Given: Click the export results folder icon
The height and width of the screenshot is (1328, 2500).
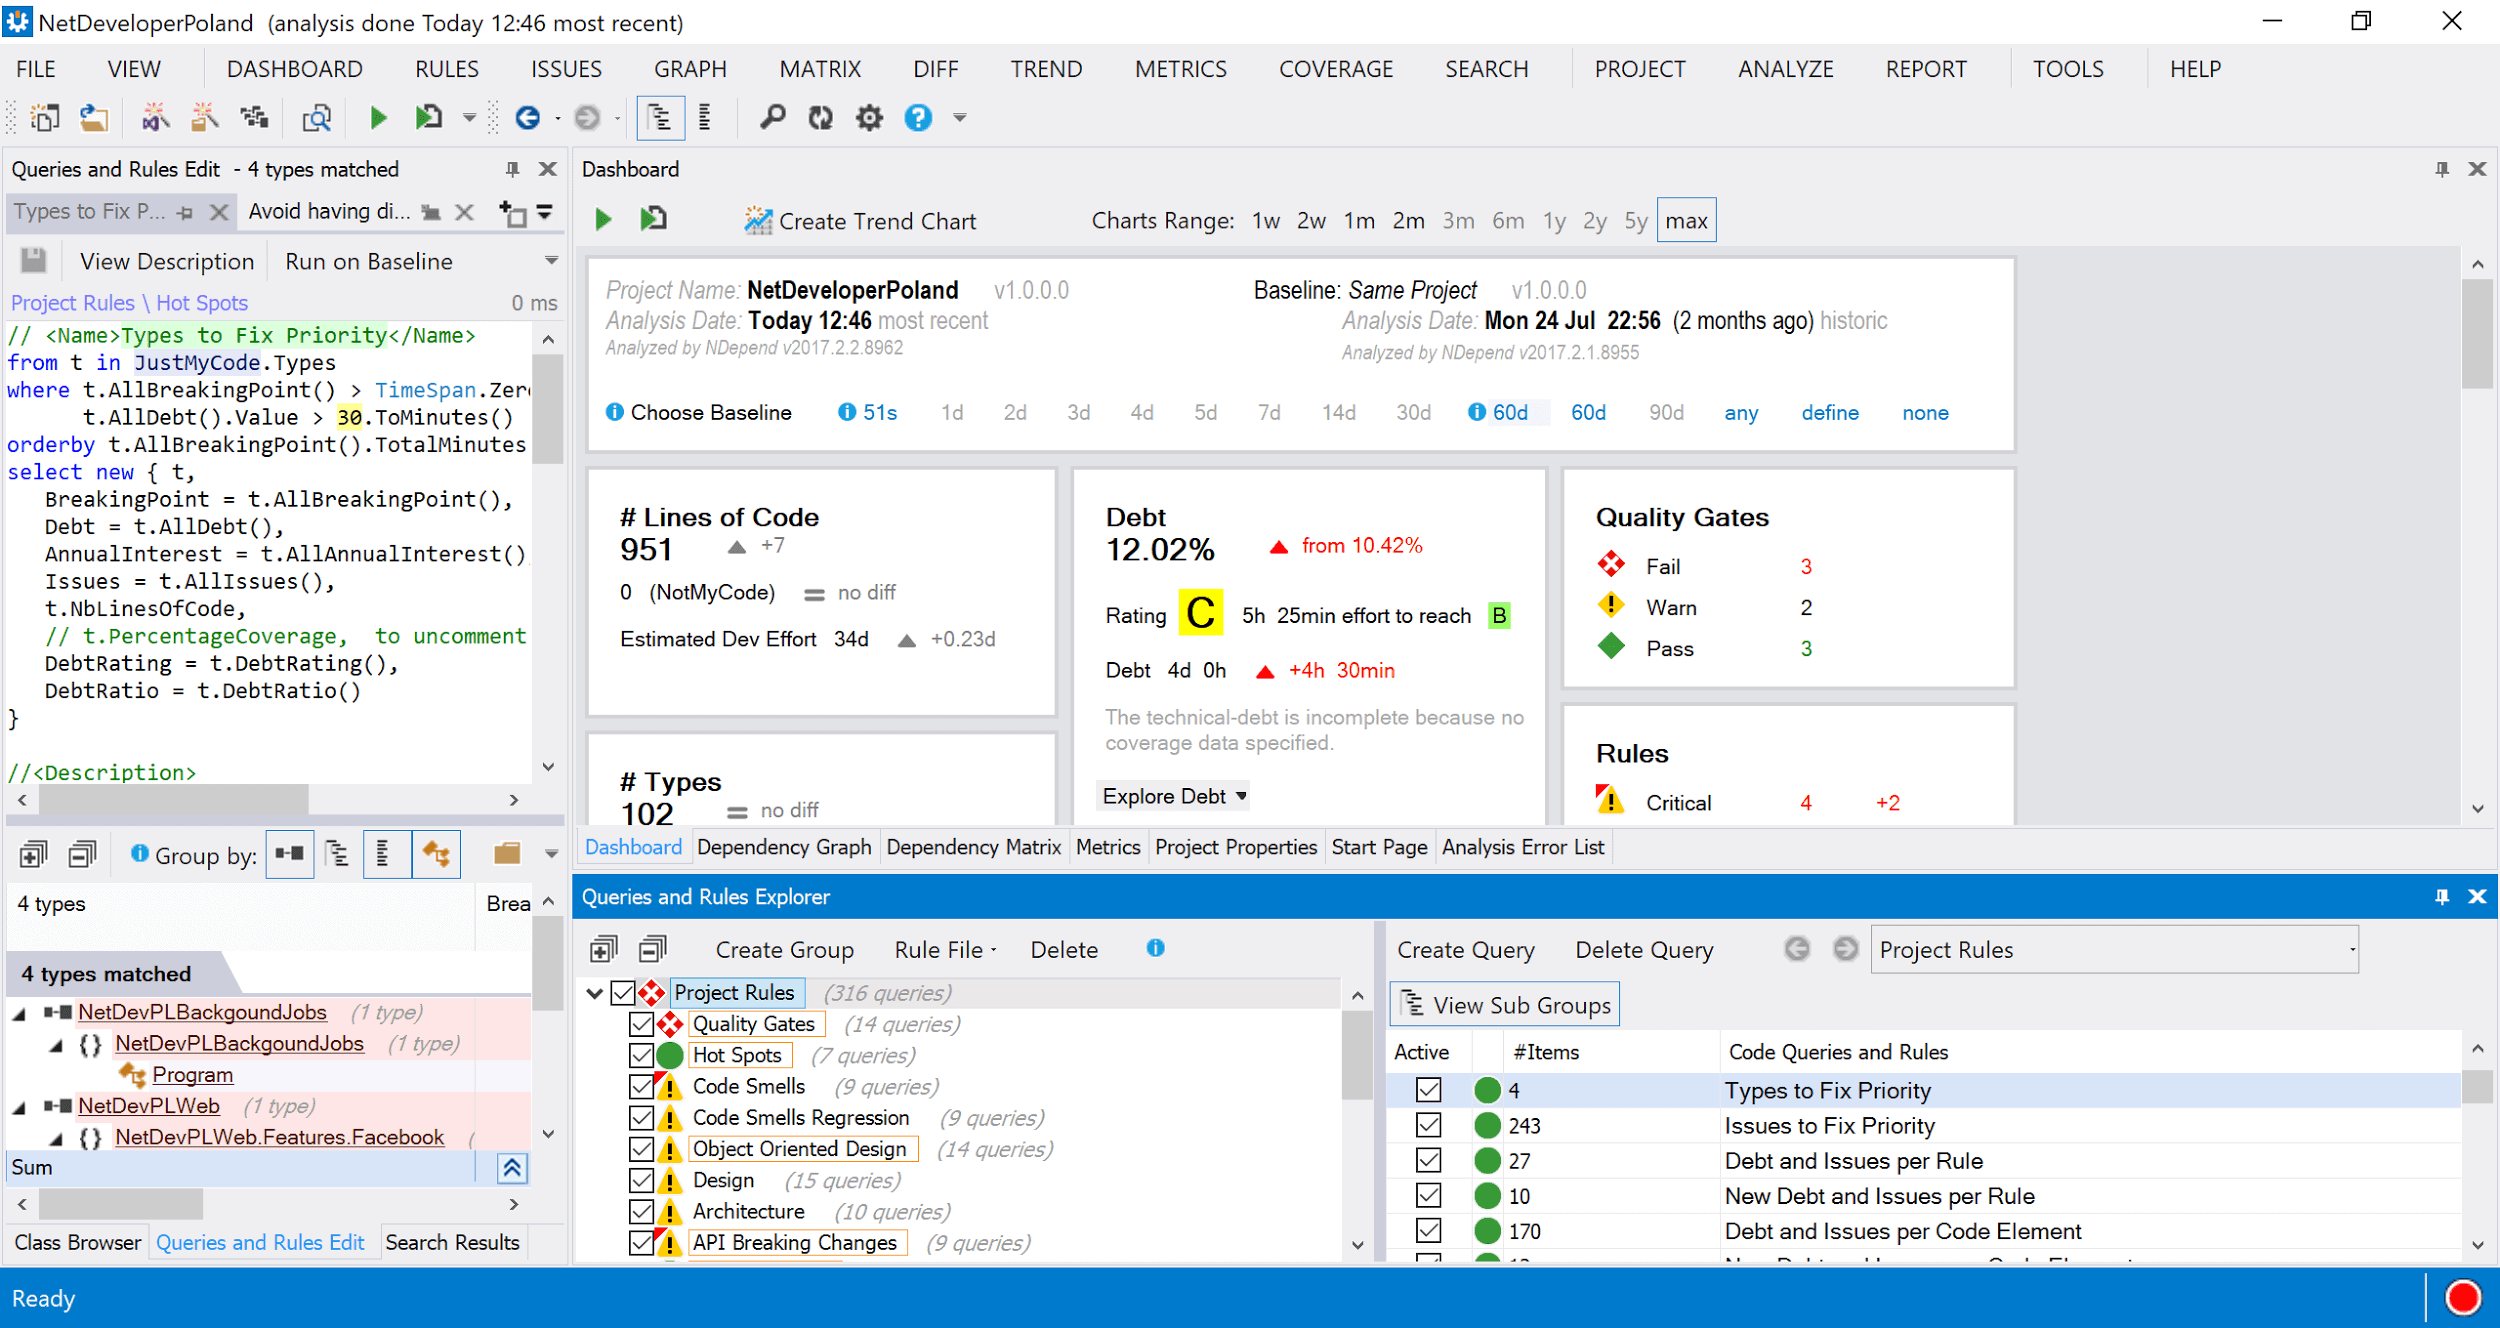Looking at the screenshot, I should pos(507,854).
